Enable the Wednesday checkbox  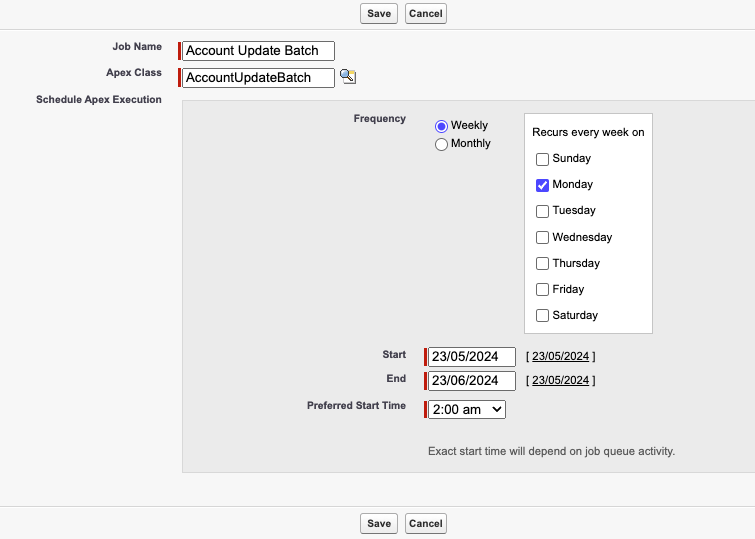click(x=542, y=237)
